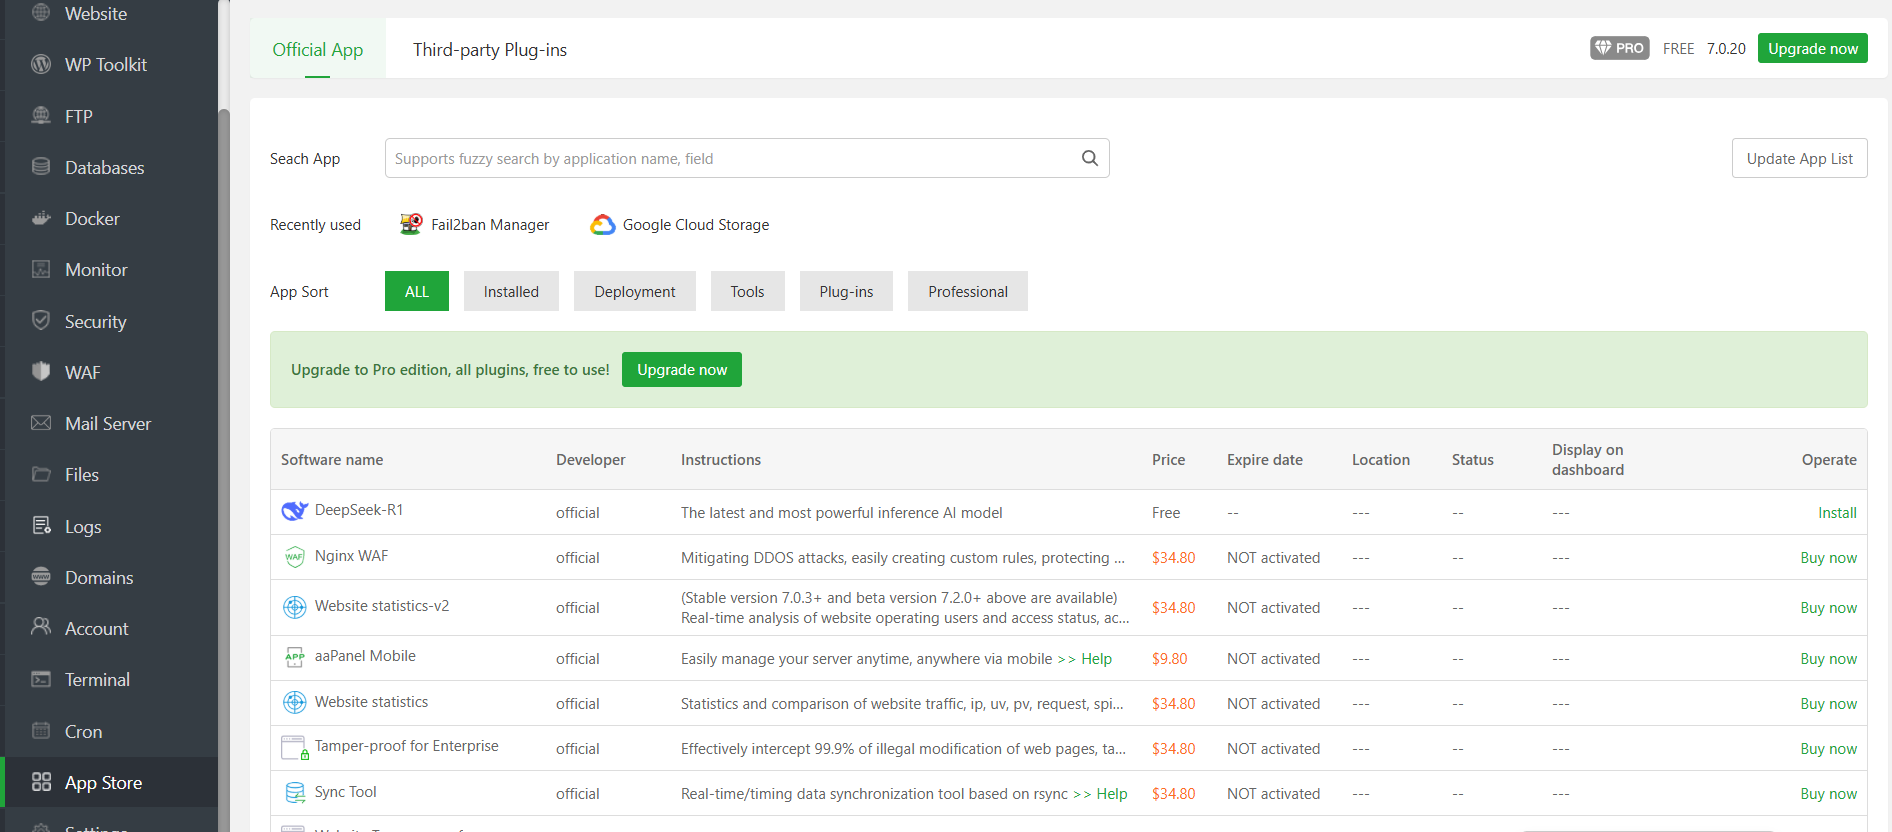The height and width of the screenshot is (832, 1892).
Task: Filter apps by Professional
Action: click(x=968, y=291)
